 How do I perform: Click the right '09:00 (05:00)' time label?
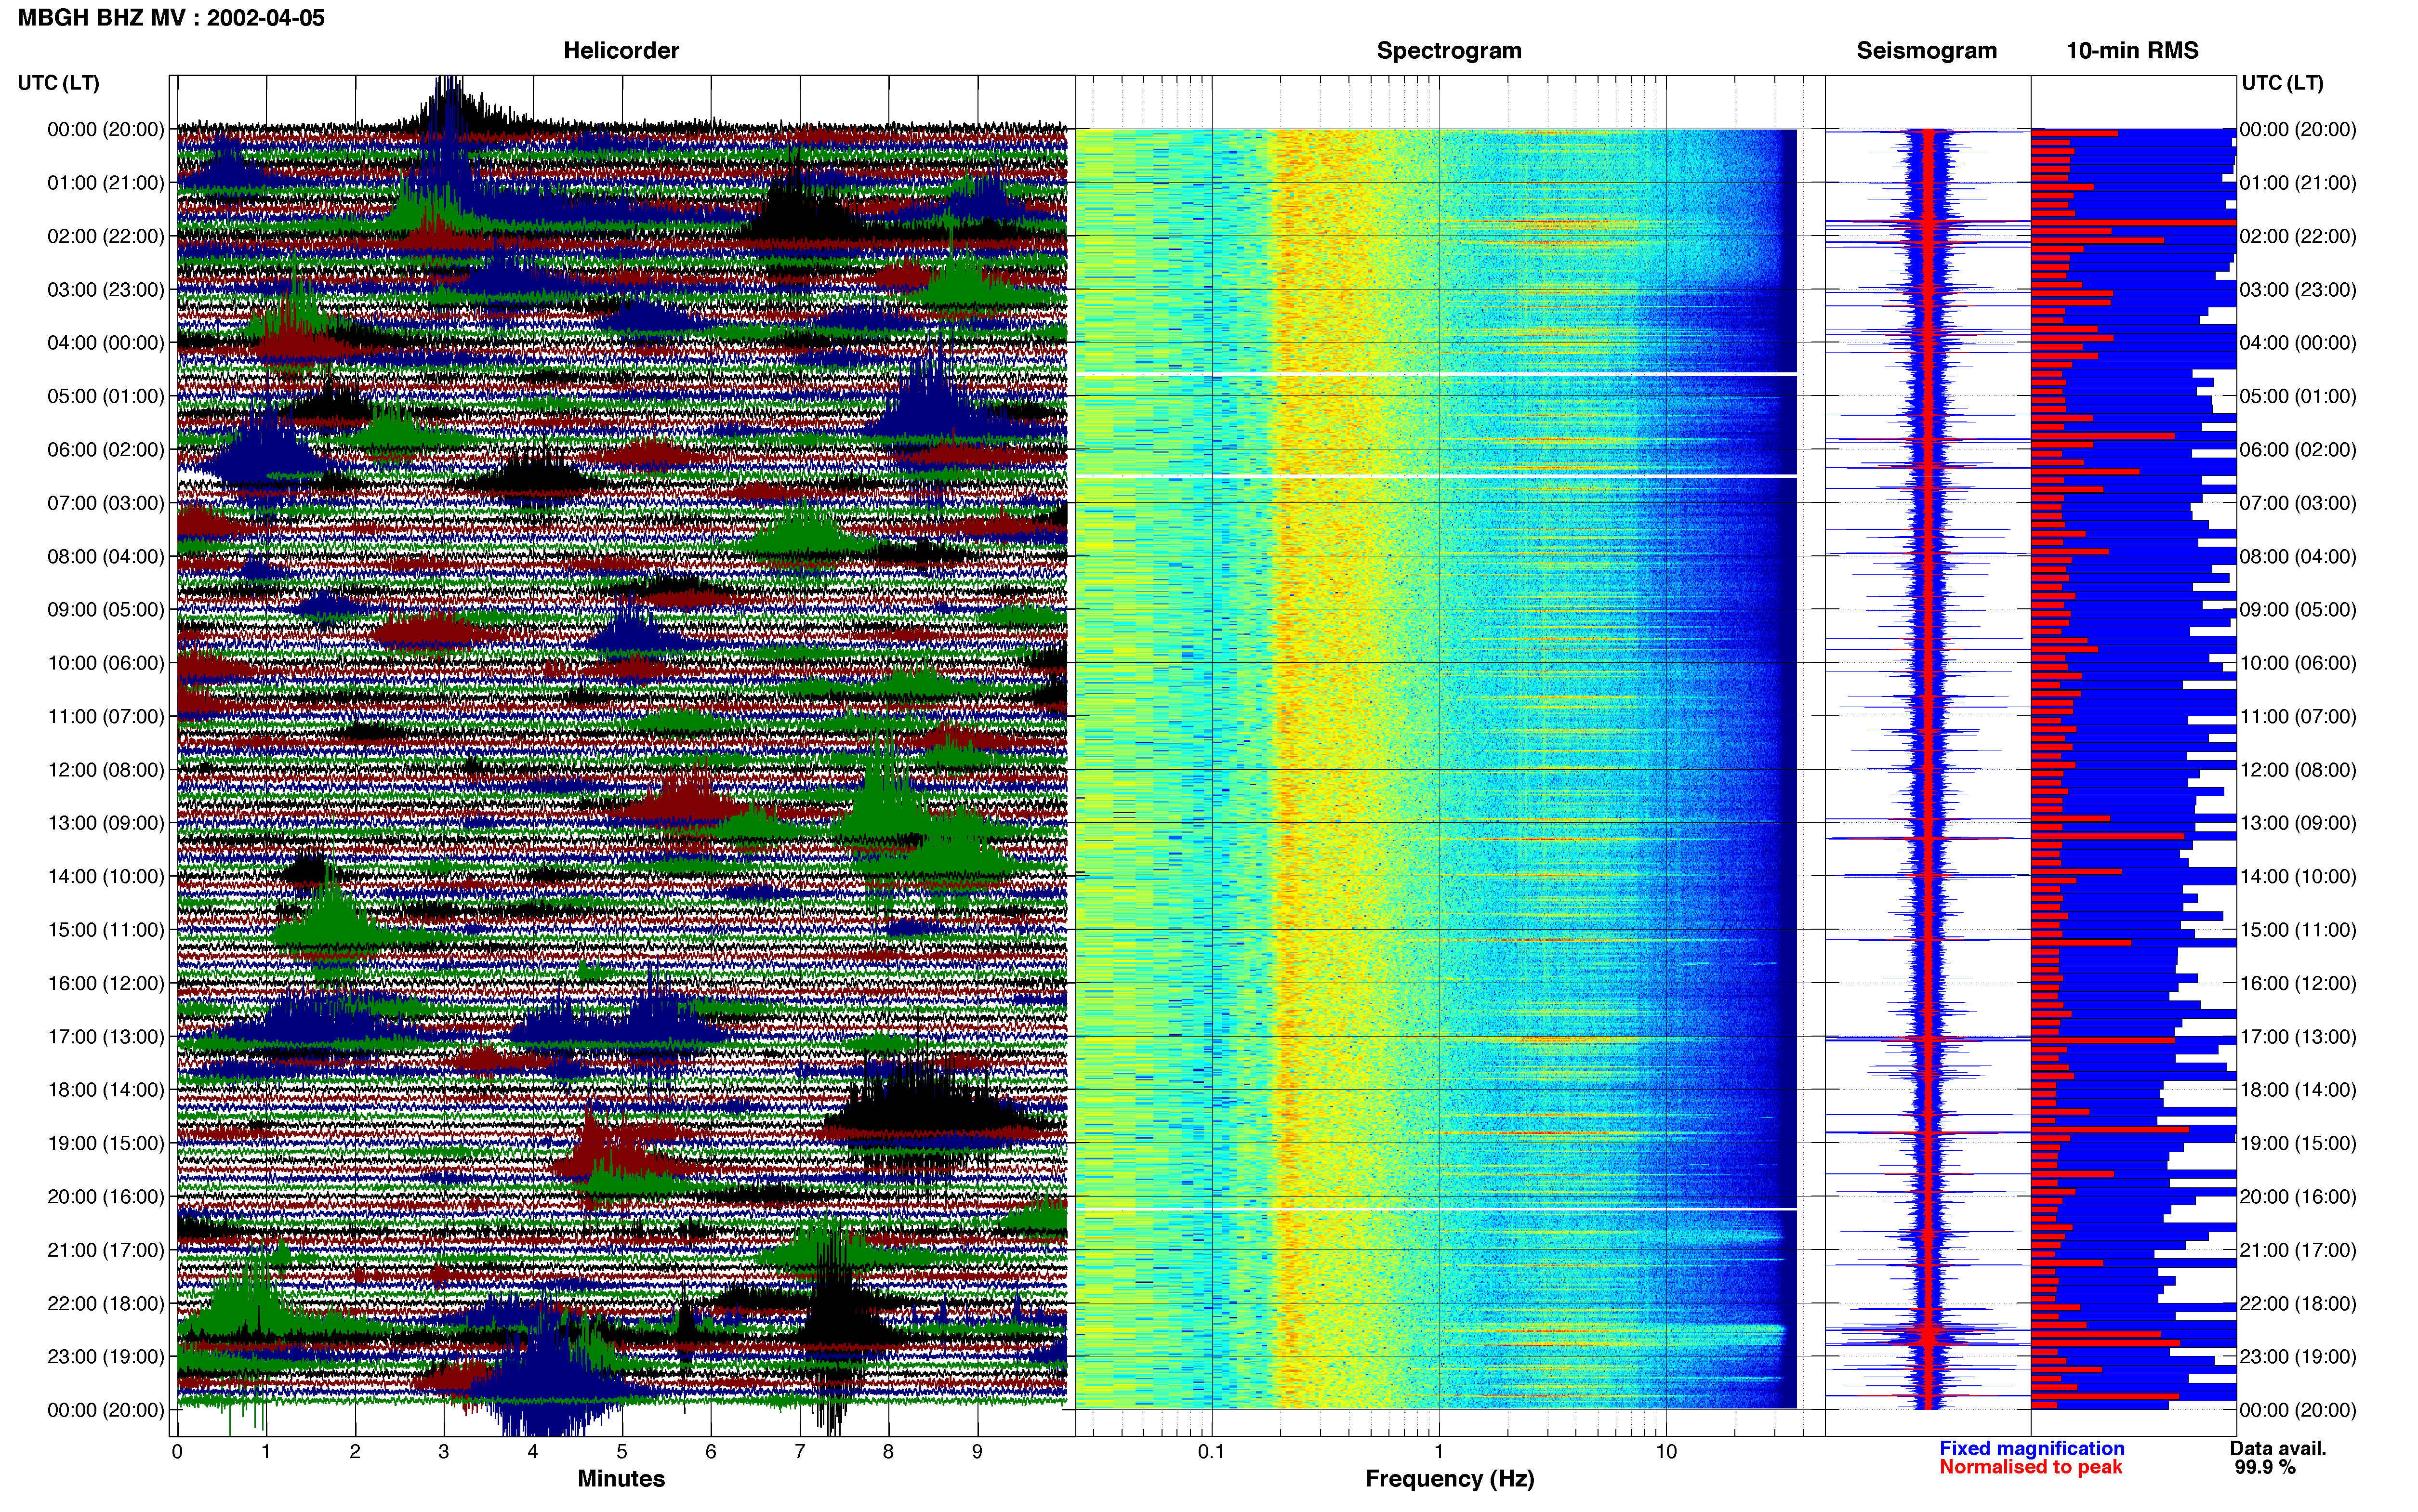pos(2298,610)
